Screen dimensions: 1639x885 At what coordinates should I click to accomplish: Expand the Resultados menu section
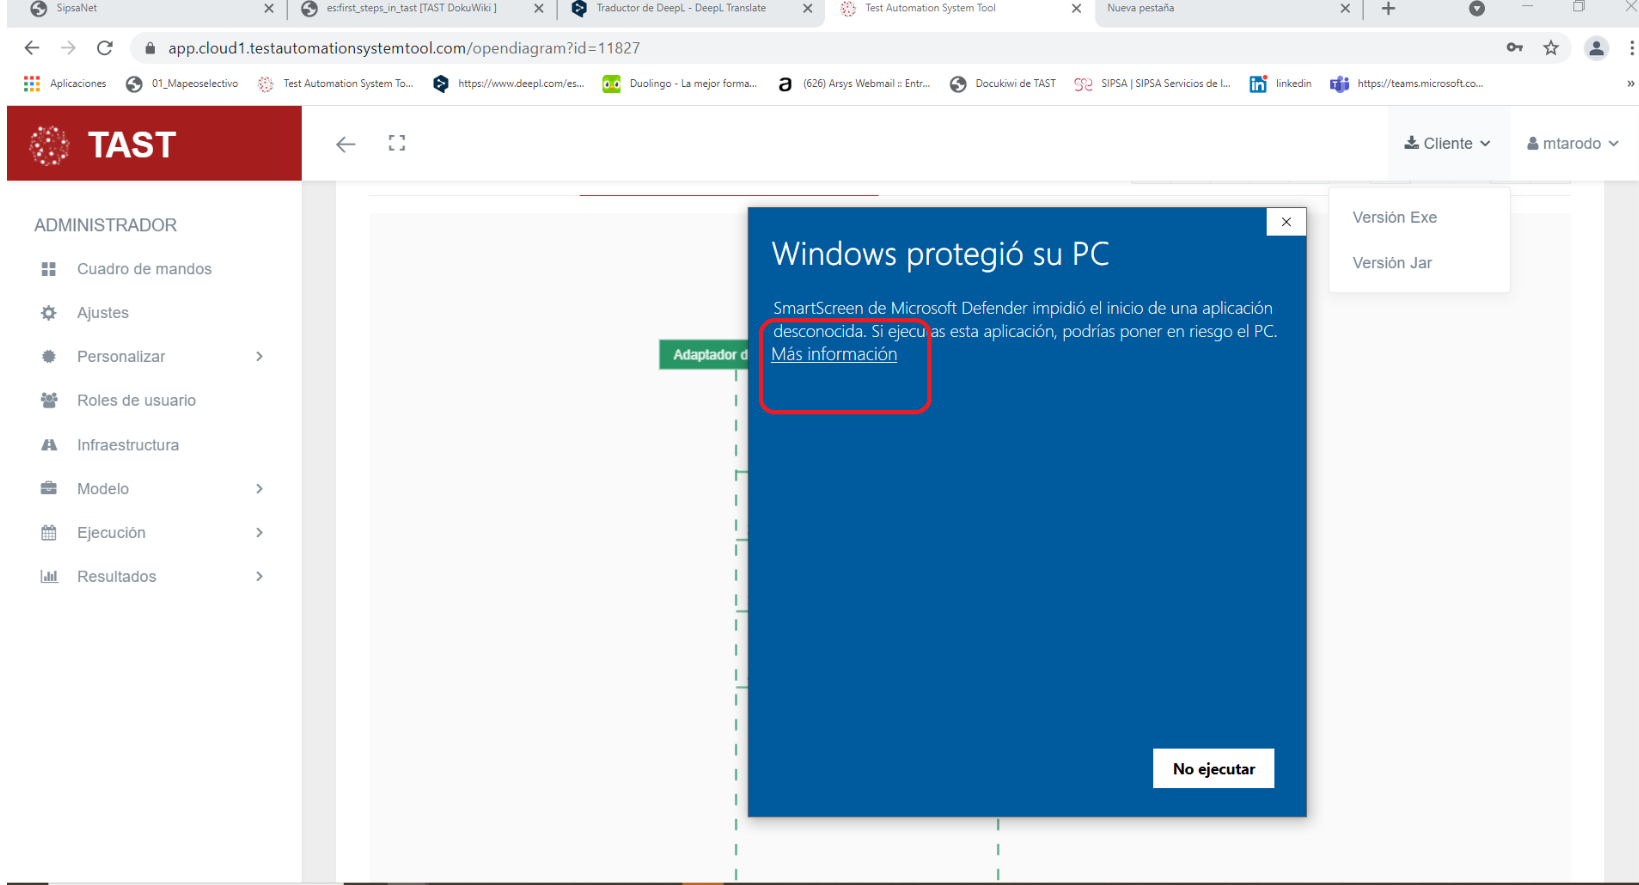click(x=259, y=577)
